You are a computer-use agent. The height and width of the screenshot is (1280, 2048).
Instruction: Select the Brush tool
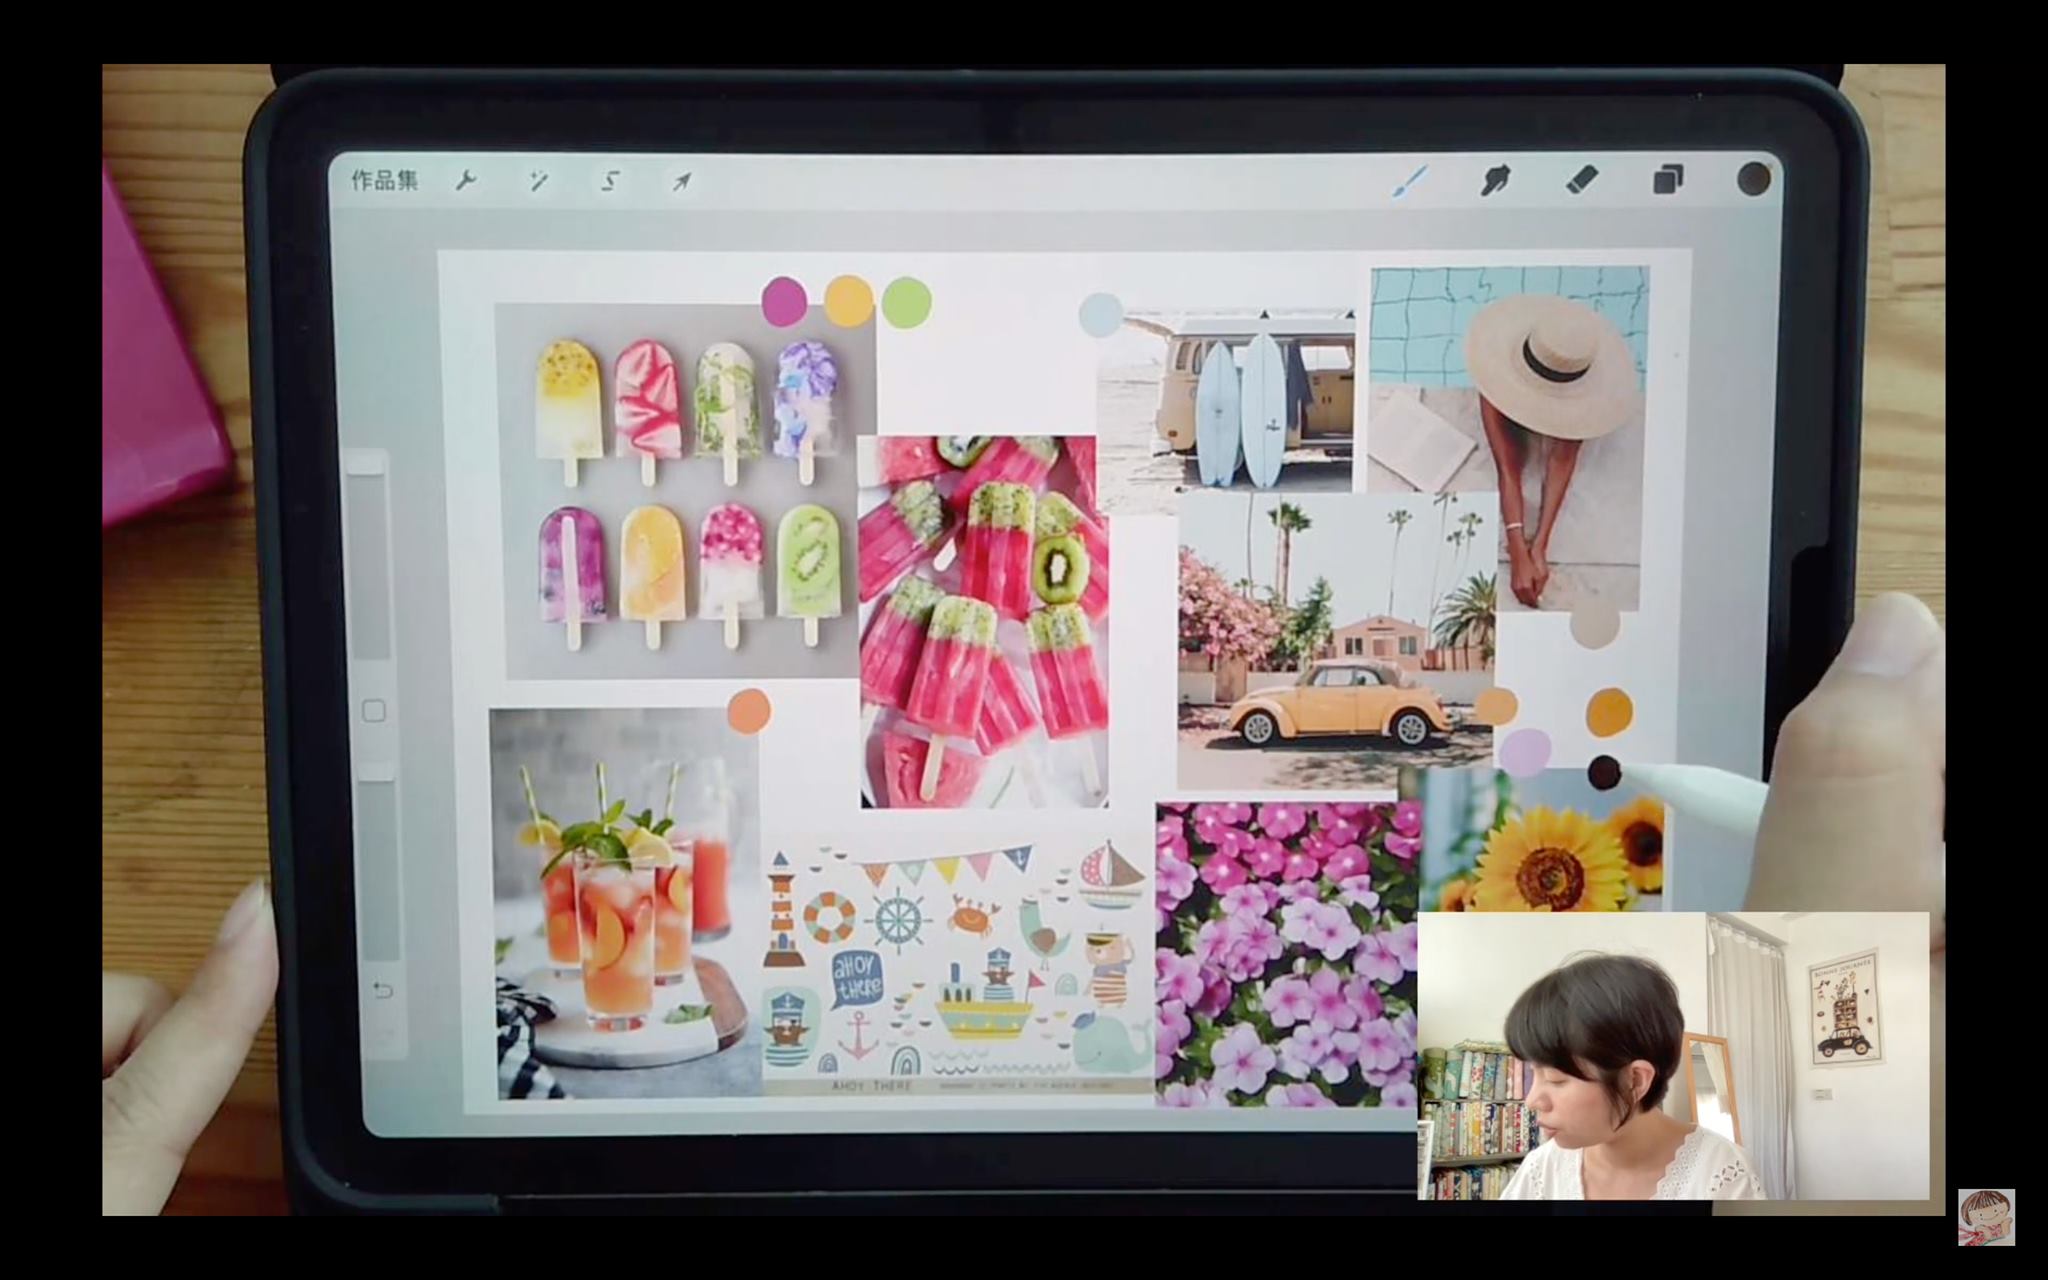tap(1411, 181)
